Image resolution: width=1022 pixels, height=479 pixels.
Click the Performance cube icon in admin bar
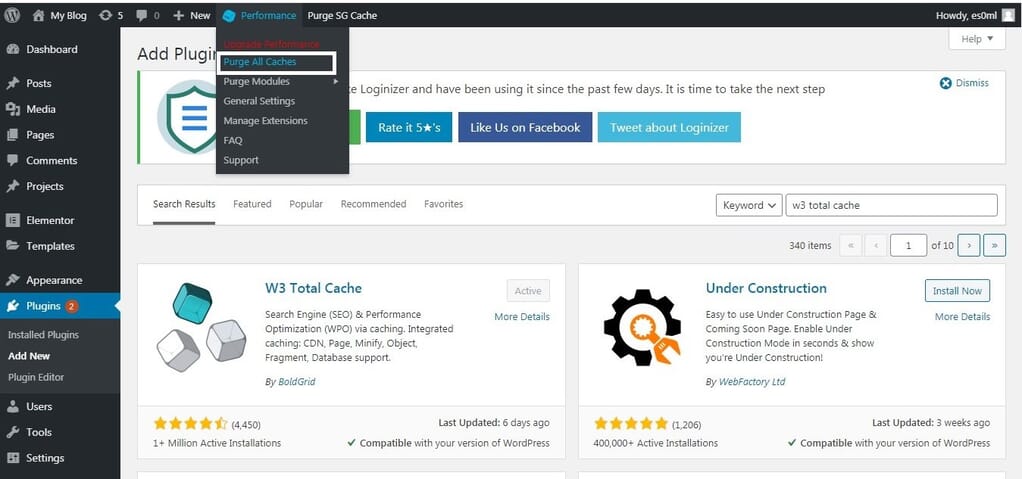pyautogui.click(x=229, y=16)
